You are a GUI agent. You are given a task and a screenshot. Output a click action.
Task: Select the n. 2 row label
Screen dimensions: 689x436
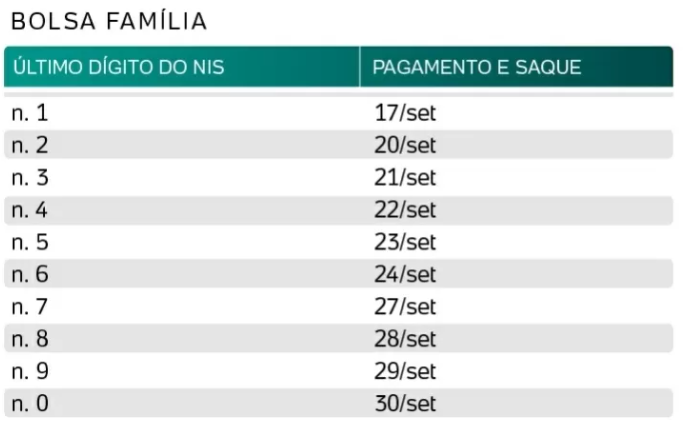click(x=30, y=145)
